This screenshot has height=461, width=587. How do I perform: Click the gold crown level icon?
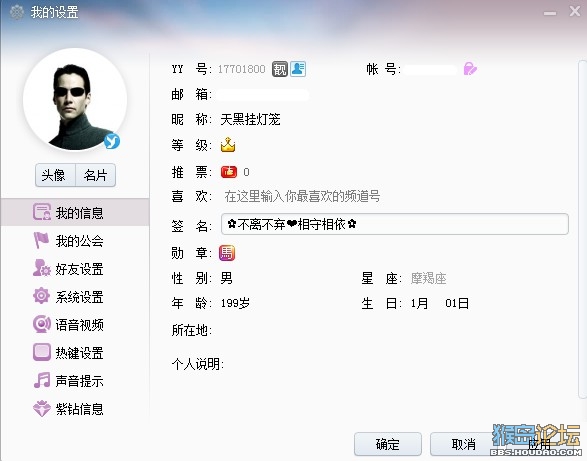click(x=228, y=145)
